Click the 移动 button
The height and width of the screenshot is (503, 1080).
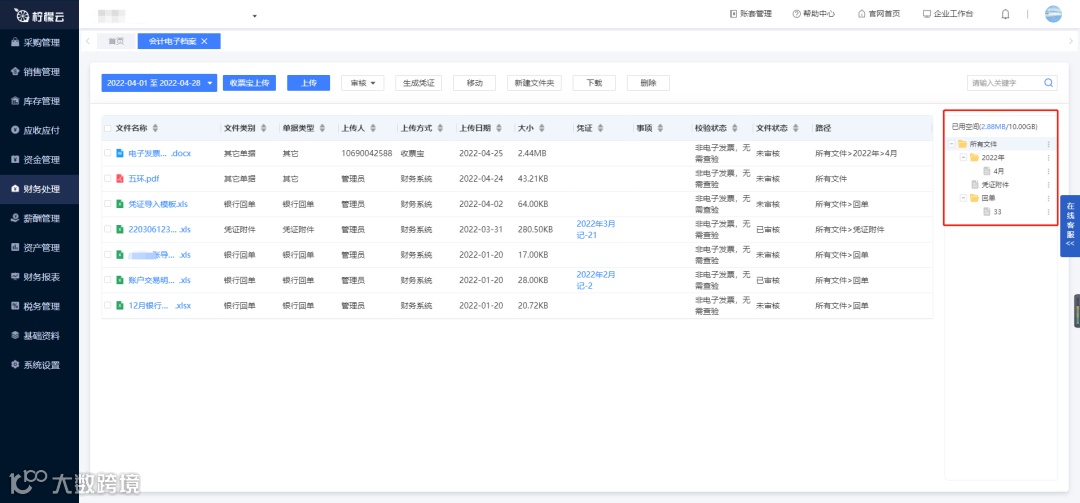pos(475,83)
